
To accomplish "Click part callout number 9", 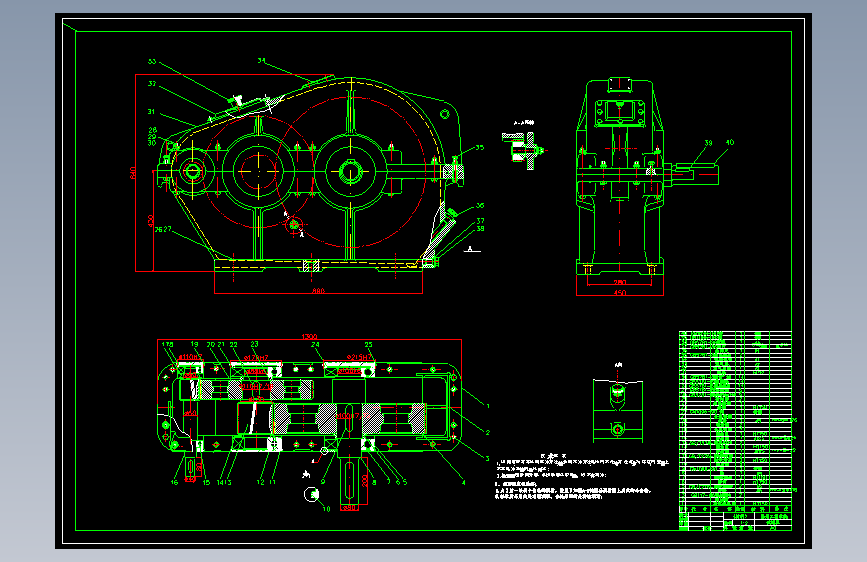I will click(x=323, y=482).
